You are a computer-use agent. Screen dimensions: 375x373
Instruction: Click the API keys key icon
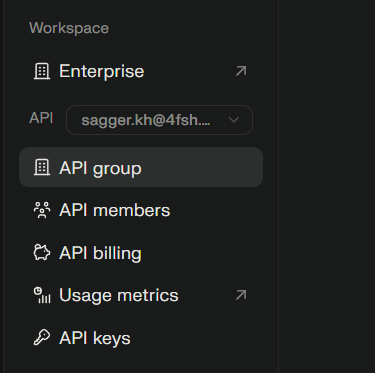(x=42, y=337)
